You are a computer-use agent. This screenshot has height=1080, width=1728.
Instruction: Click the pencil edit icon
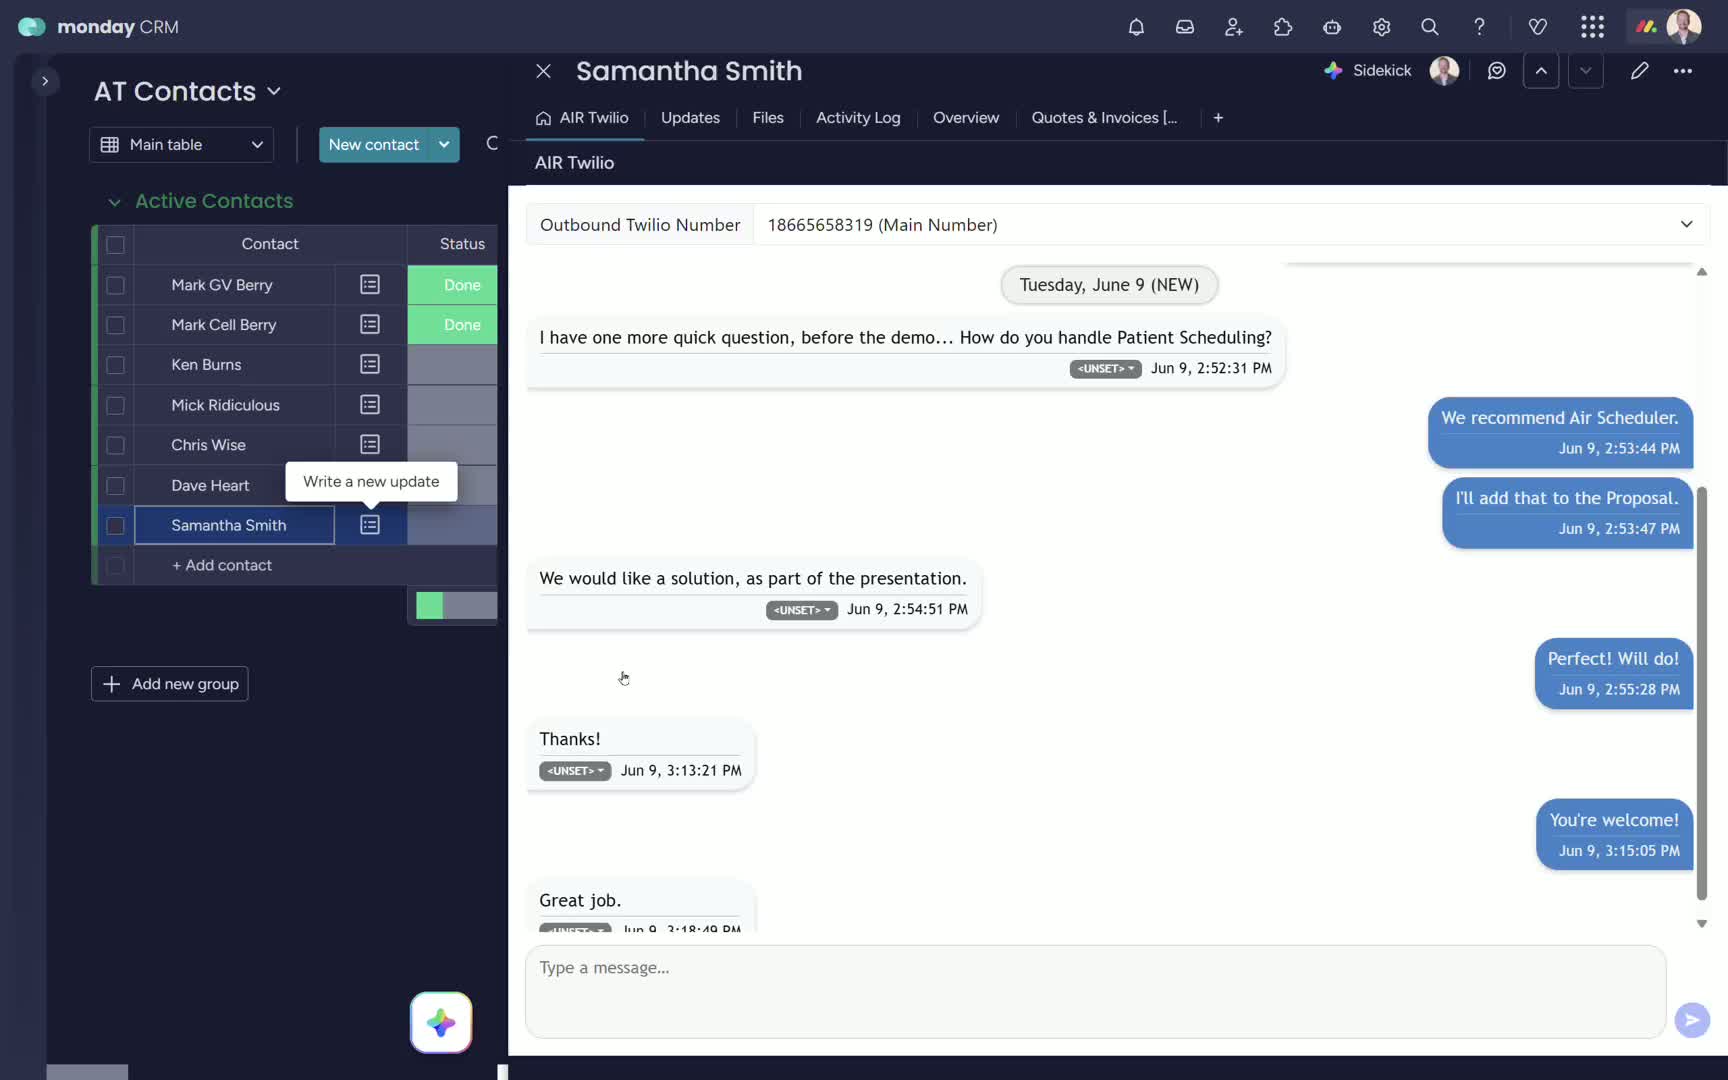1639,70
